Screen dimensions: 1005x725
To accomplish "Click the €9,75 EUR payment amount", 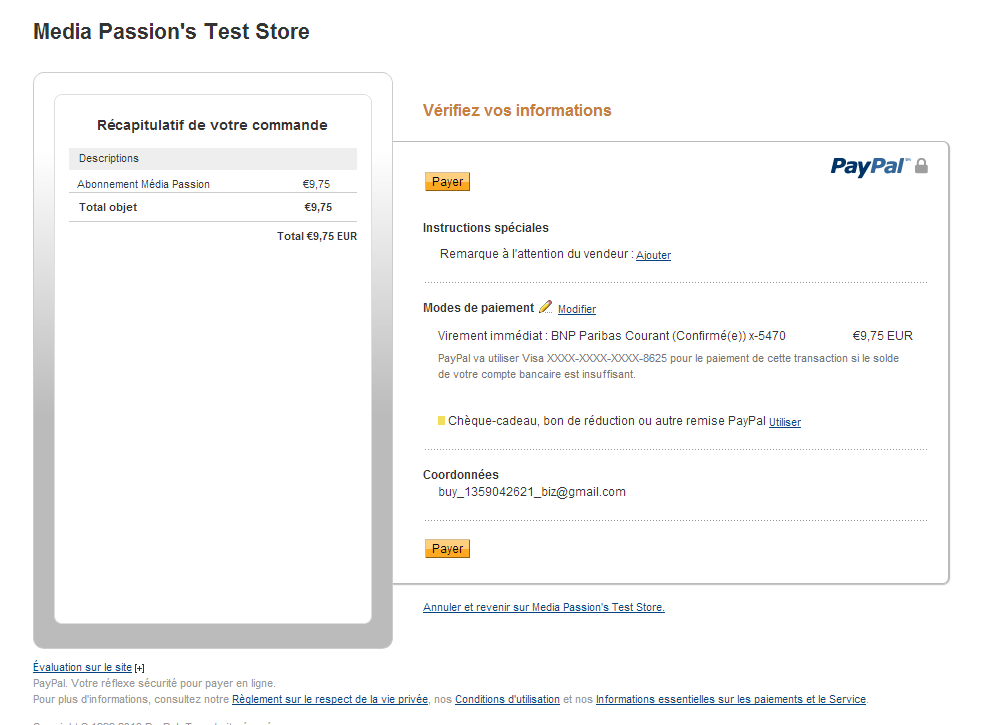I will click(x=882, y=336).
